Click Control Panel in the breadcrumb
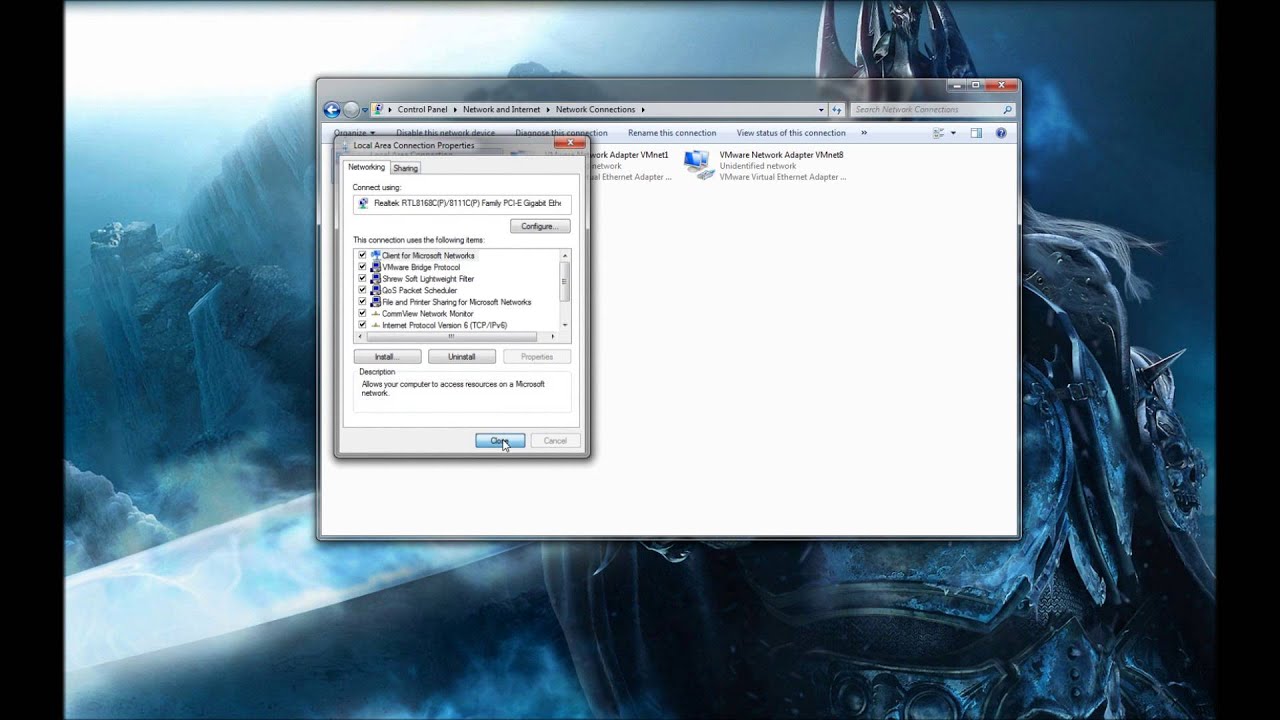1280x720 pixels. tap(422, 110)
